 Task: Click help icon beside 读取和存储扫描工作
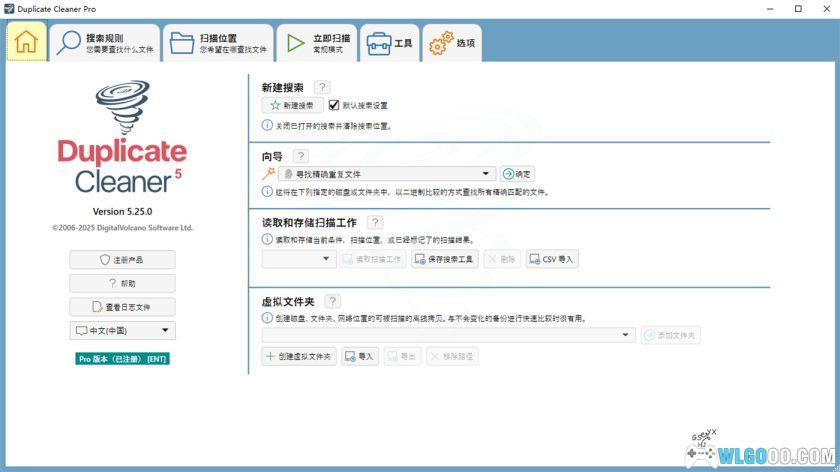(x=375, y=222)
